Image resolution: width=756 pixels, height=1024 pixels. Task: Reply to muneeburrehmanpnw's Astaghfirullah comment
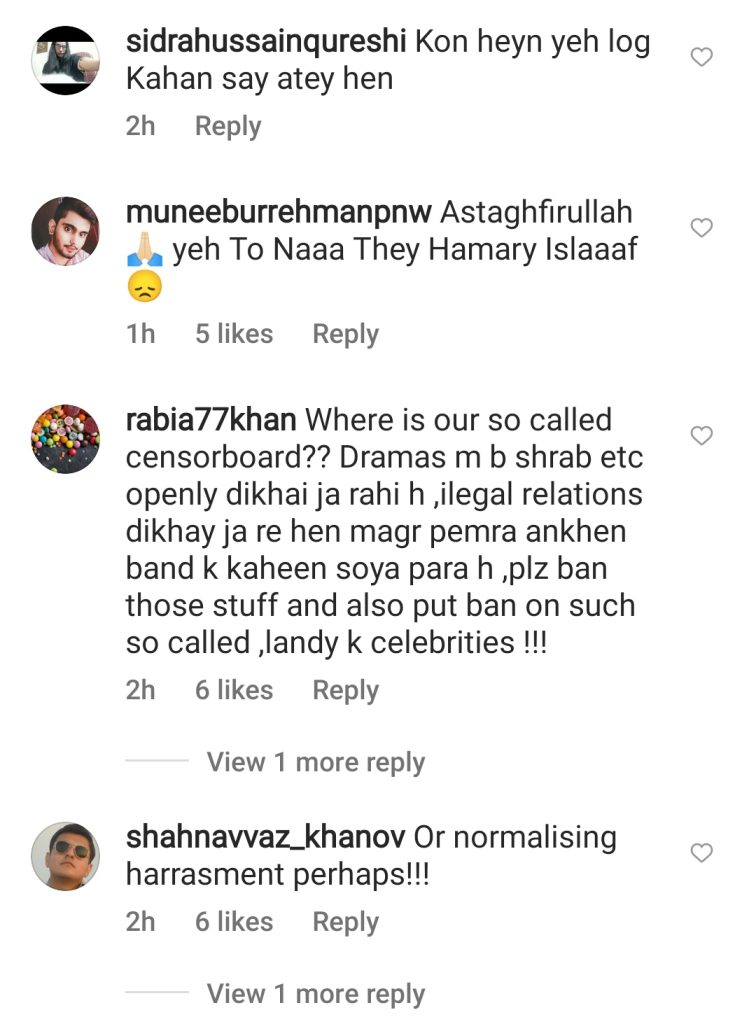[345, 334]
